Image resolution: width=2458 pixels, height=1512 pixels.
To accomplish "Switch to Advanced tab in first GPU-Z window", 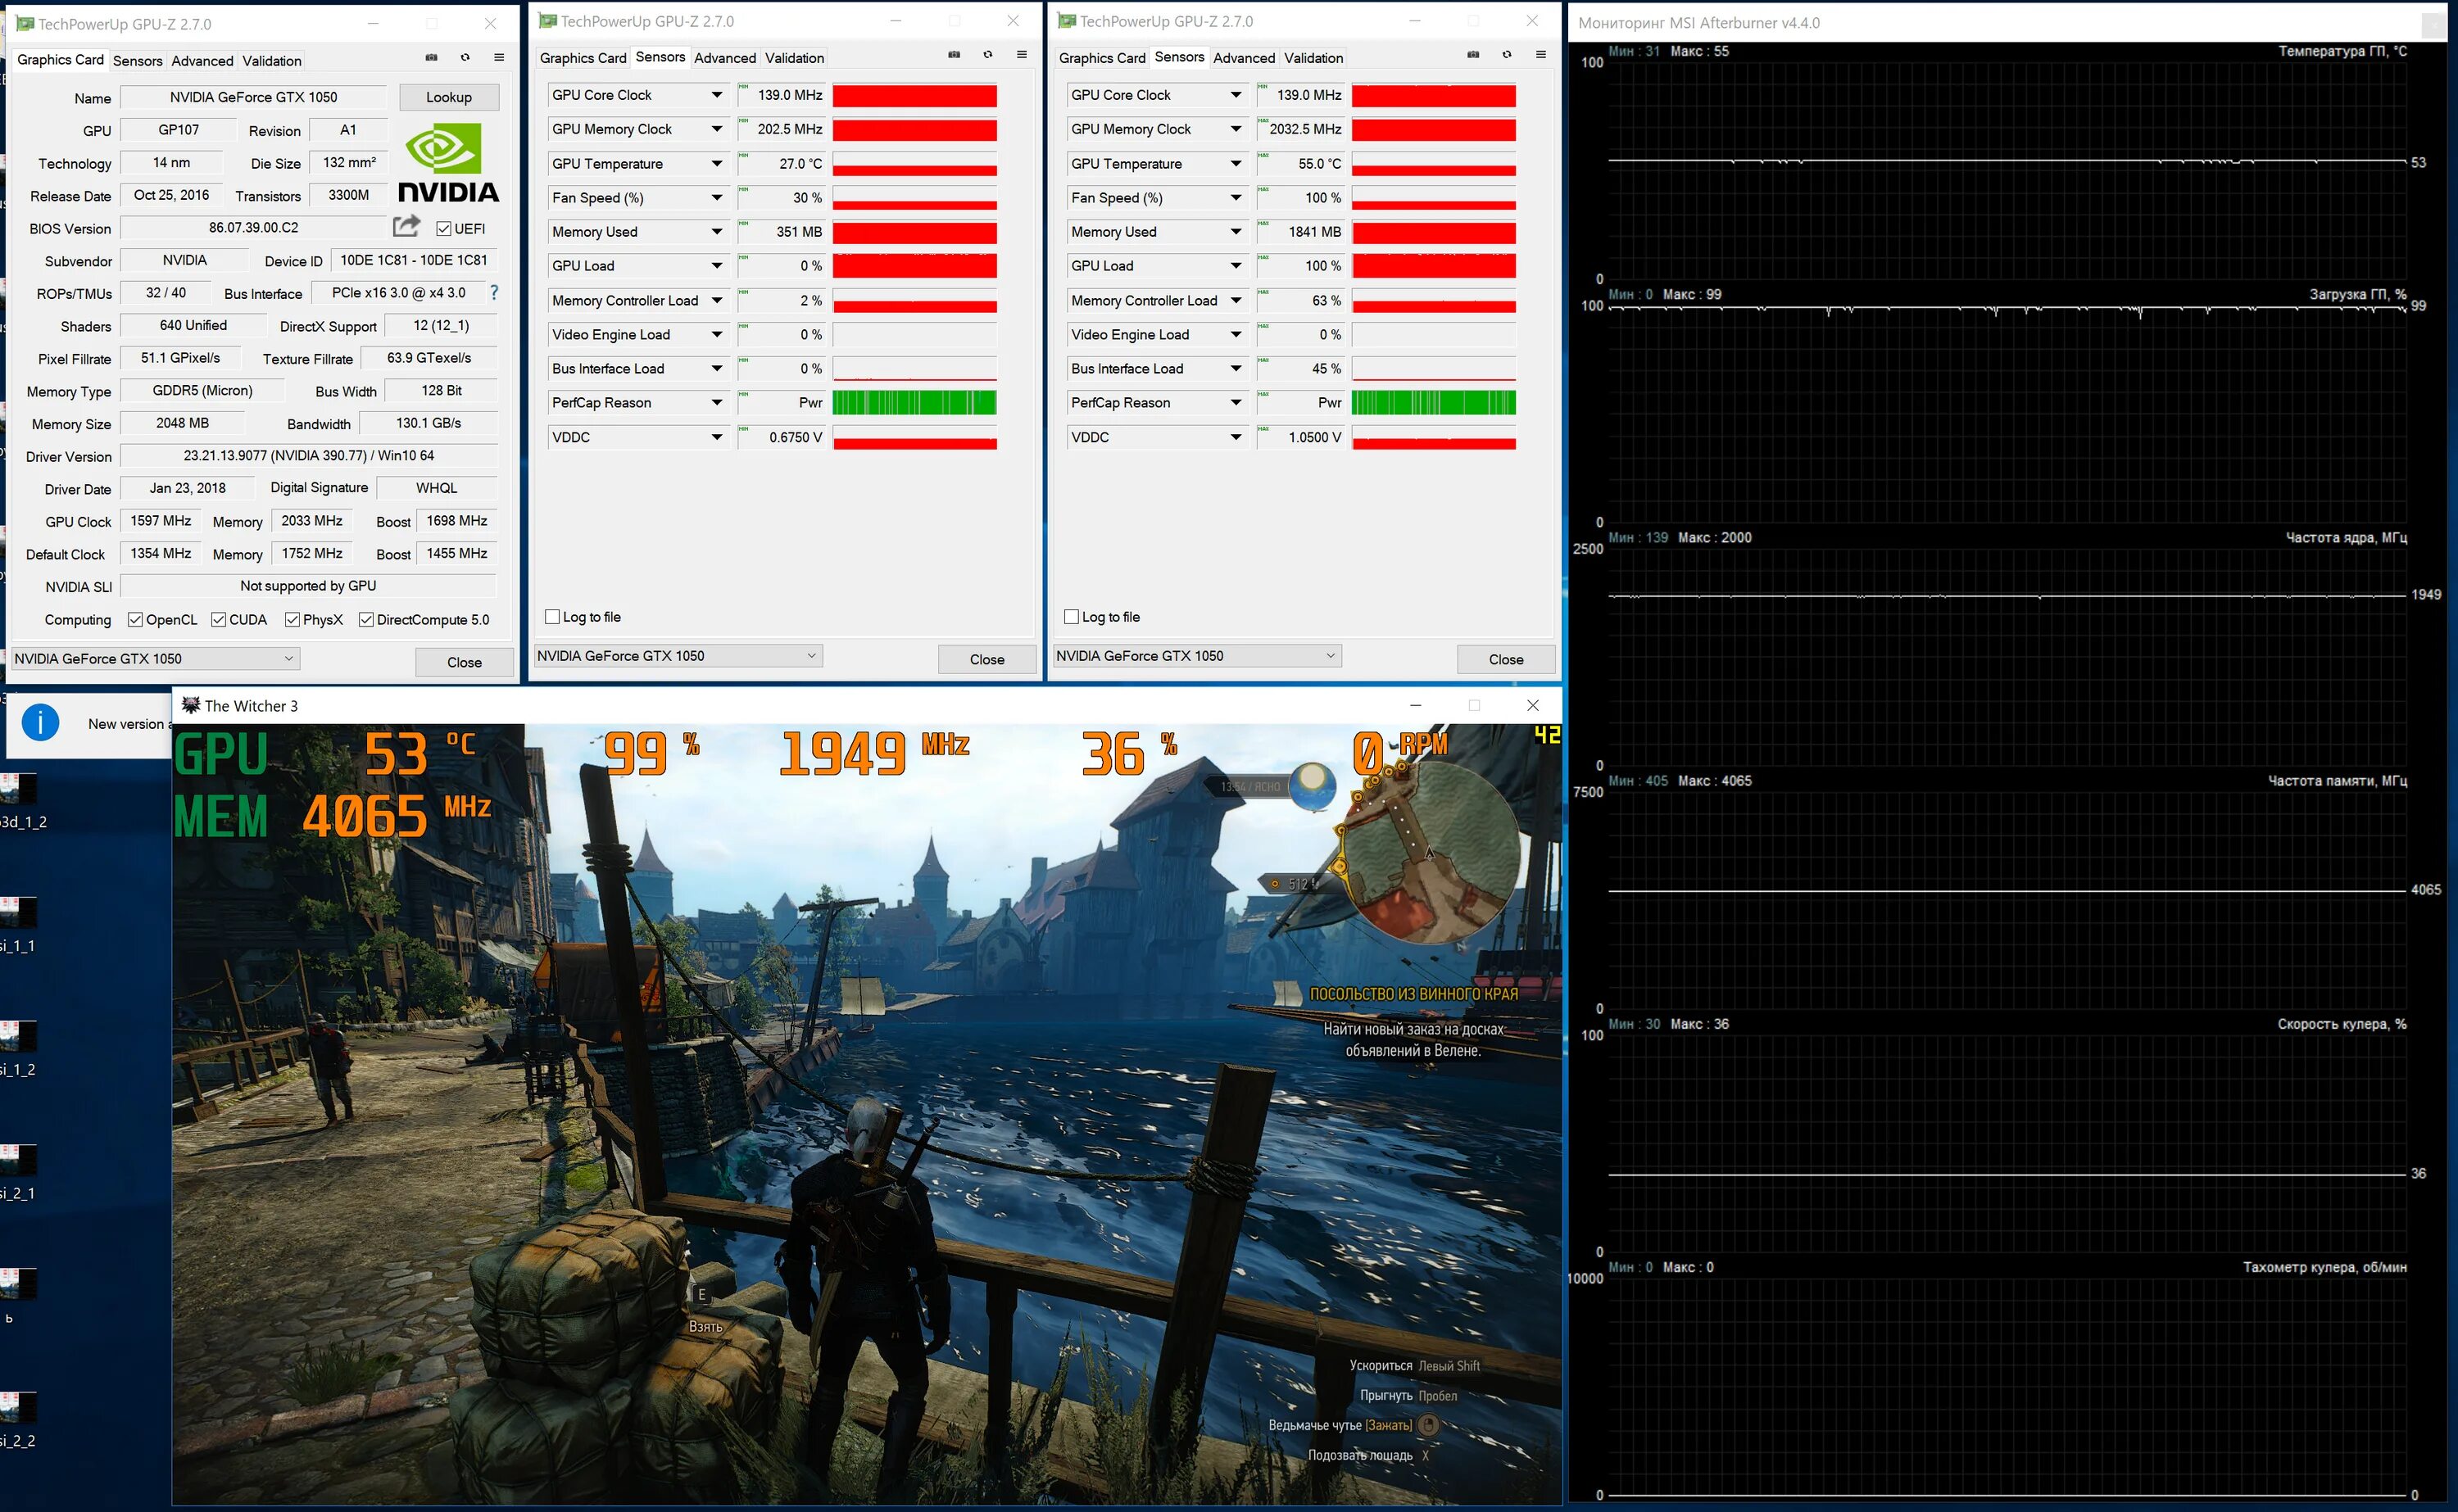I will 202,61.
